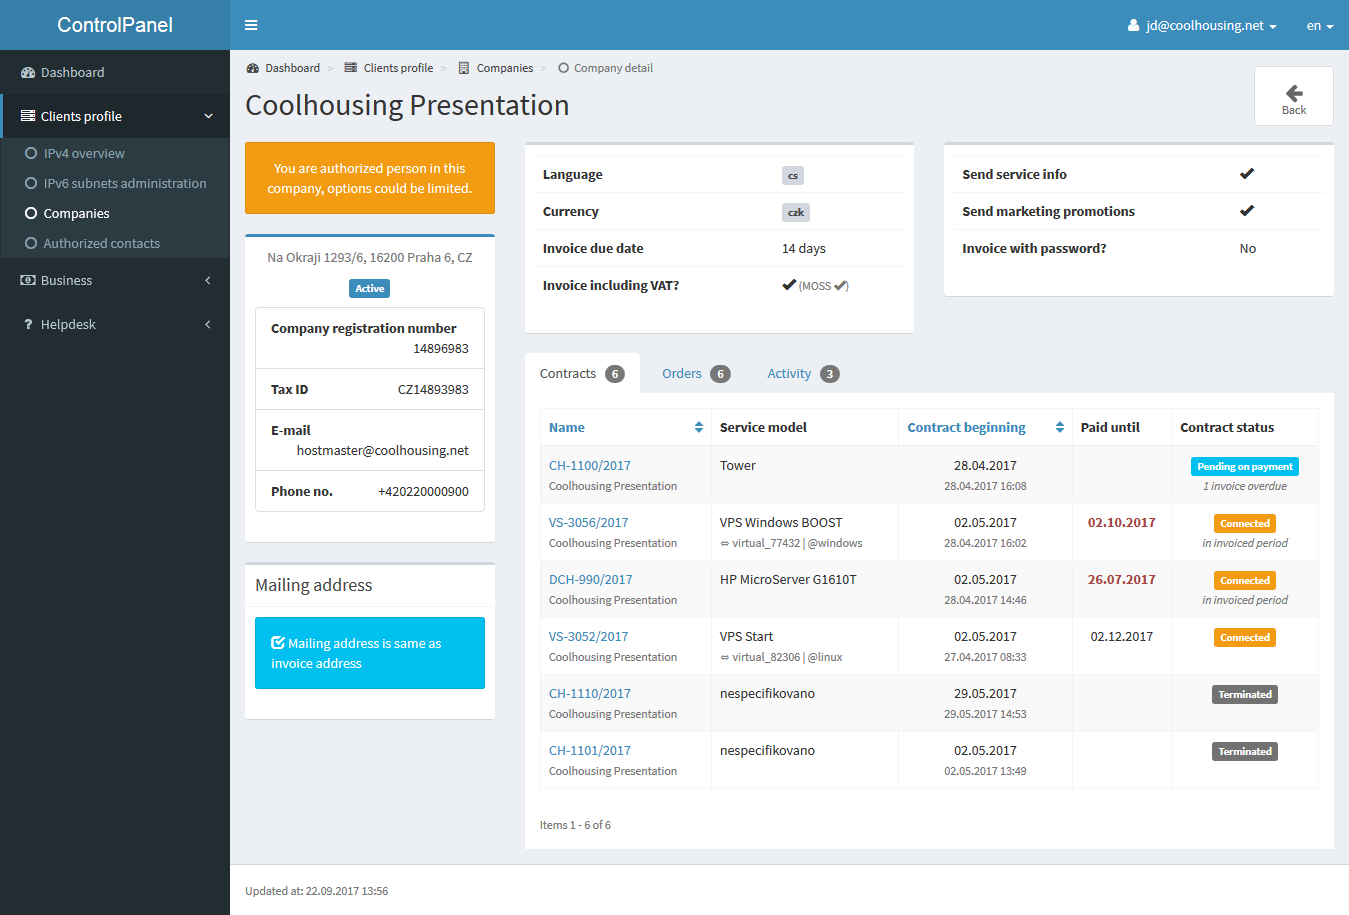
Task: Expand the Helpdesk menu chevron
Action: [x=208, y=325]
